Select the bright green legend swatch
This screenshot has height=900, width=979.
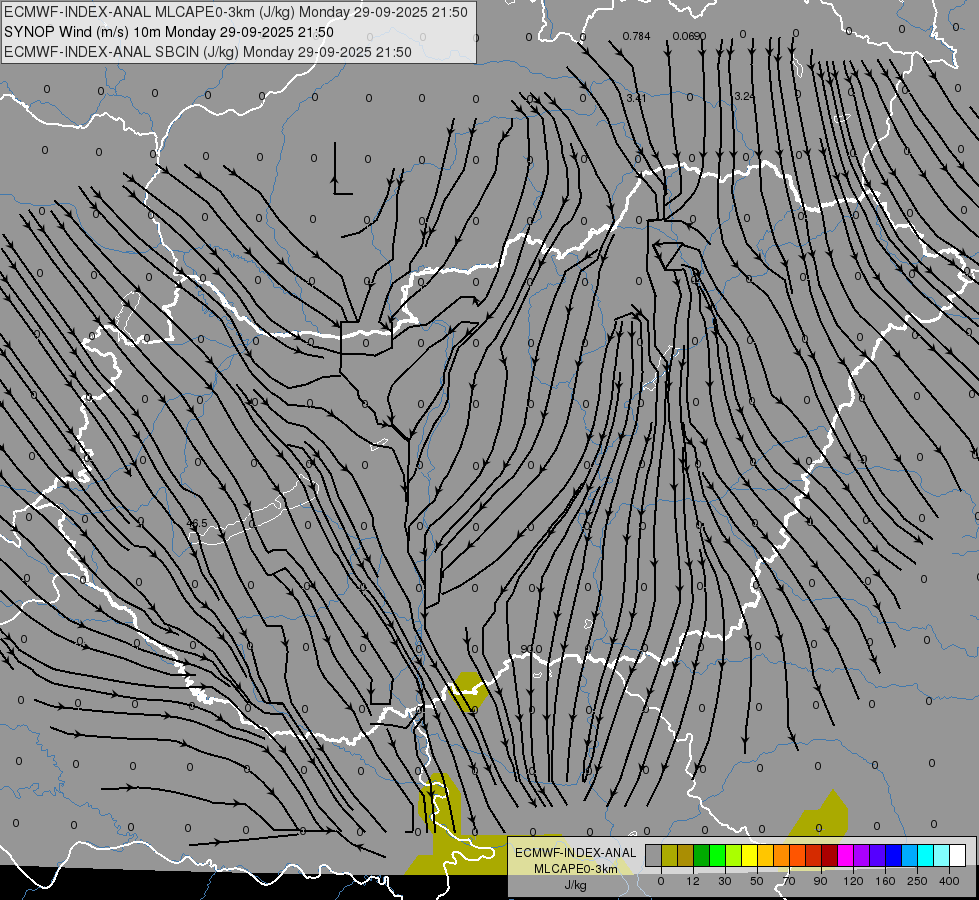pyautogui.click(x=717, y=855)
